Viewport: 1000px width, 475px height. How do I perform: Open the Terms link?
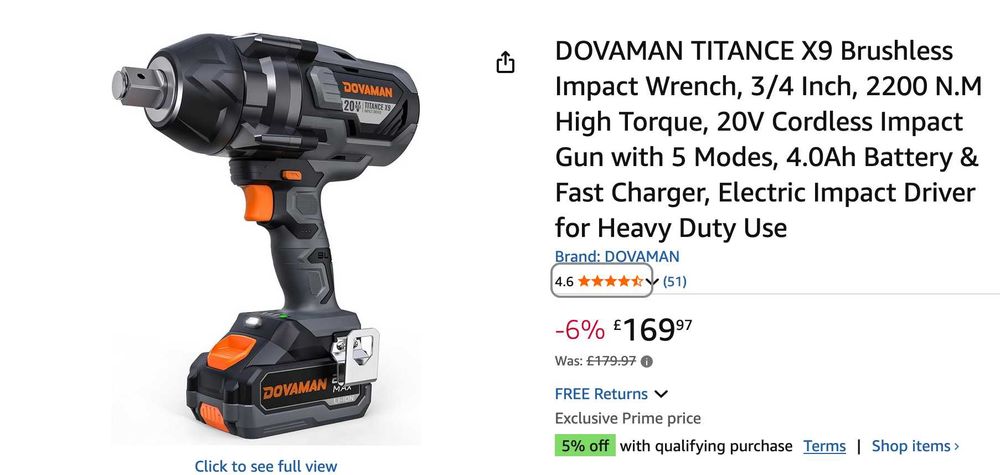825,446
